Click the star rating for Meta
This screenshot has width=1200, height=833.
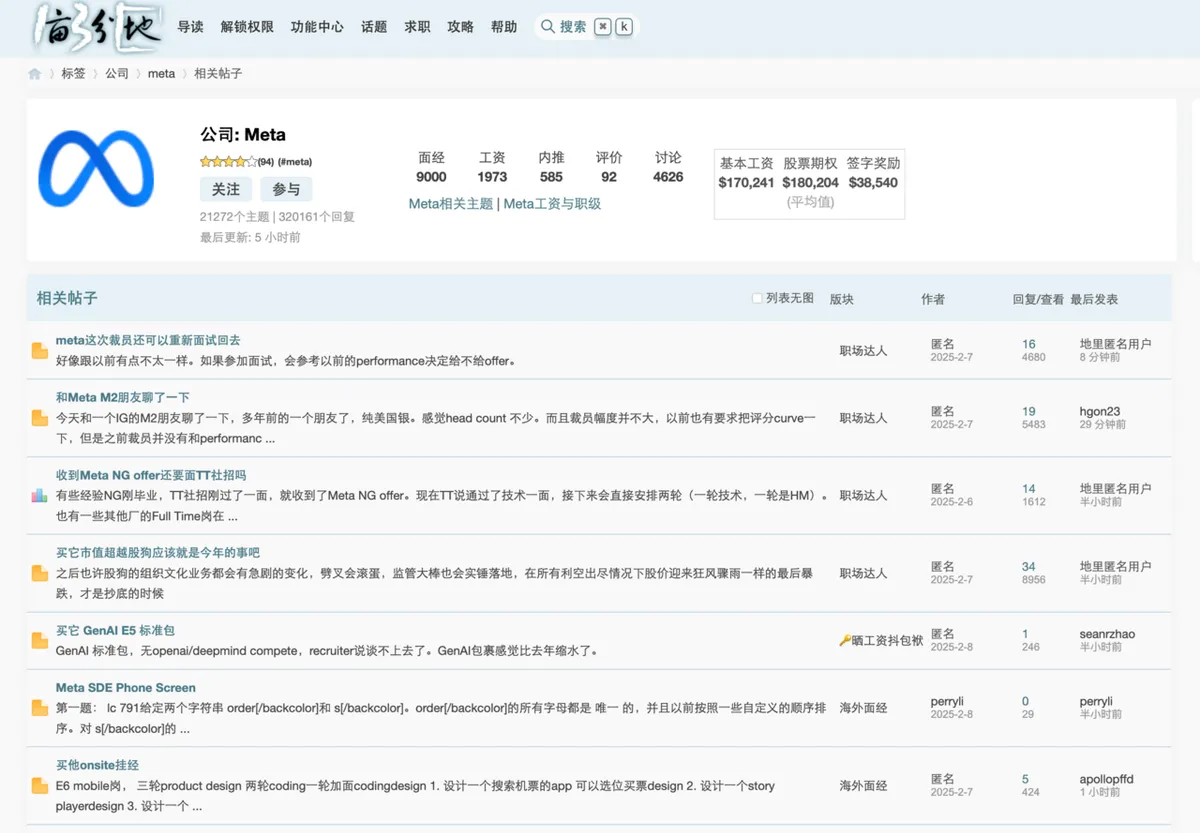tap(228, 162)
